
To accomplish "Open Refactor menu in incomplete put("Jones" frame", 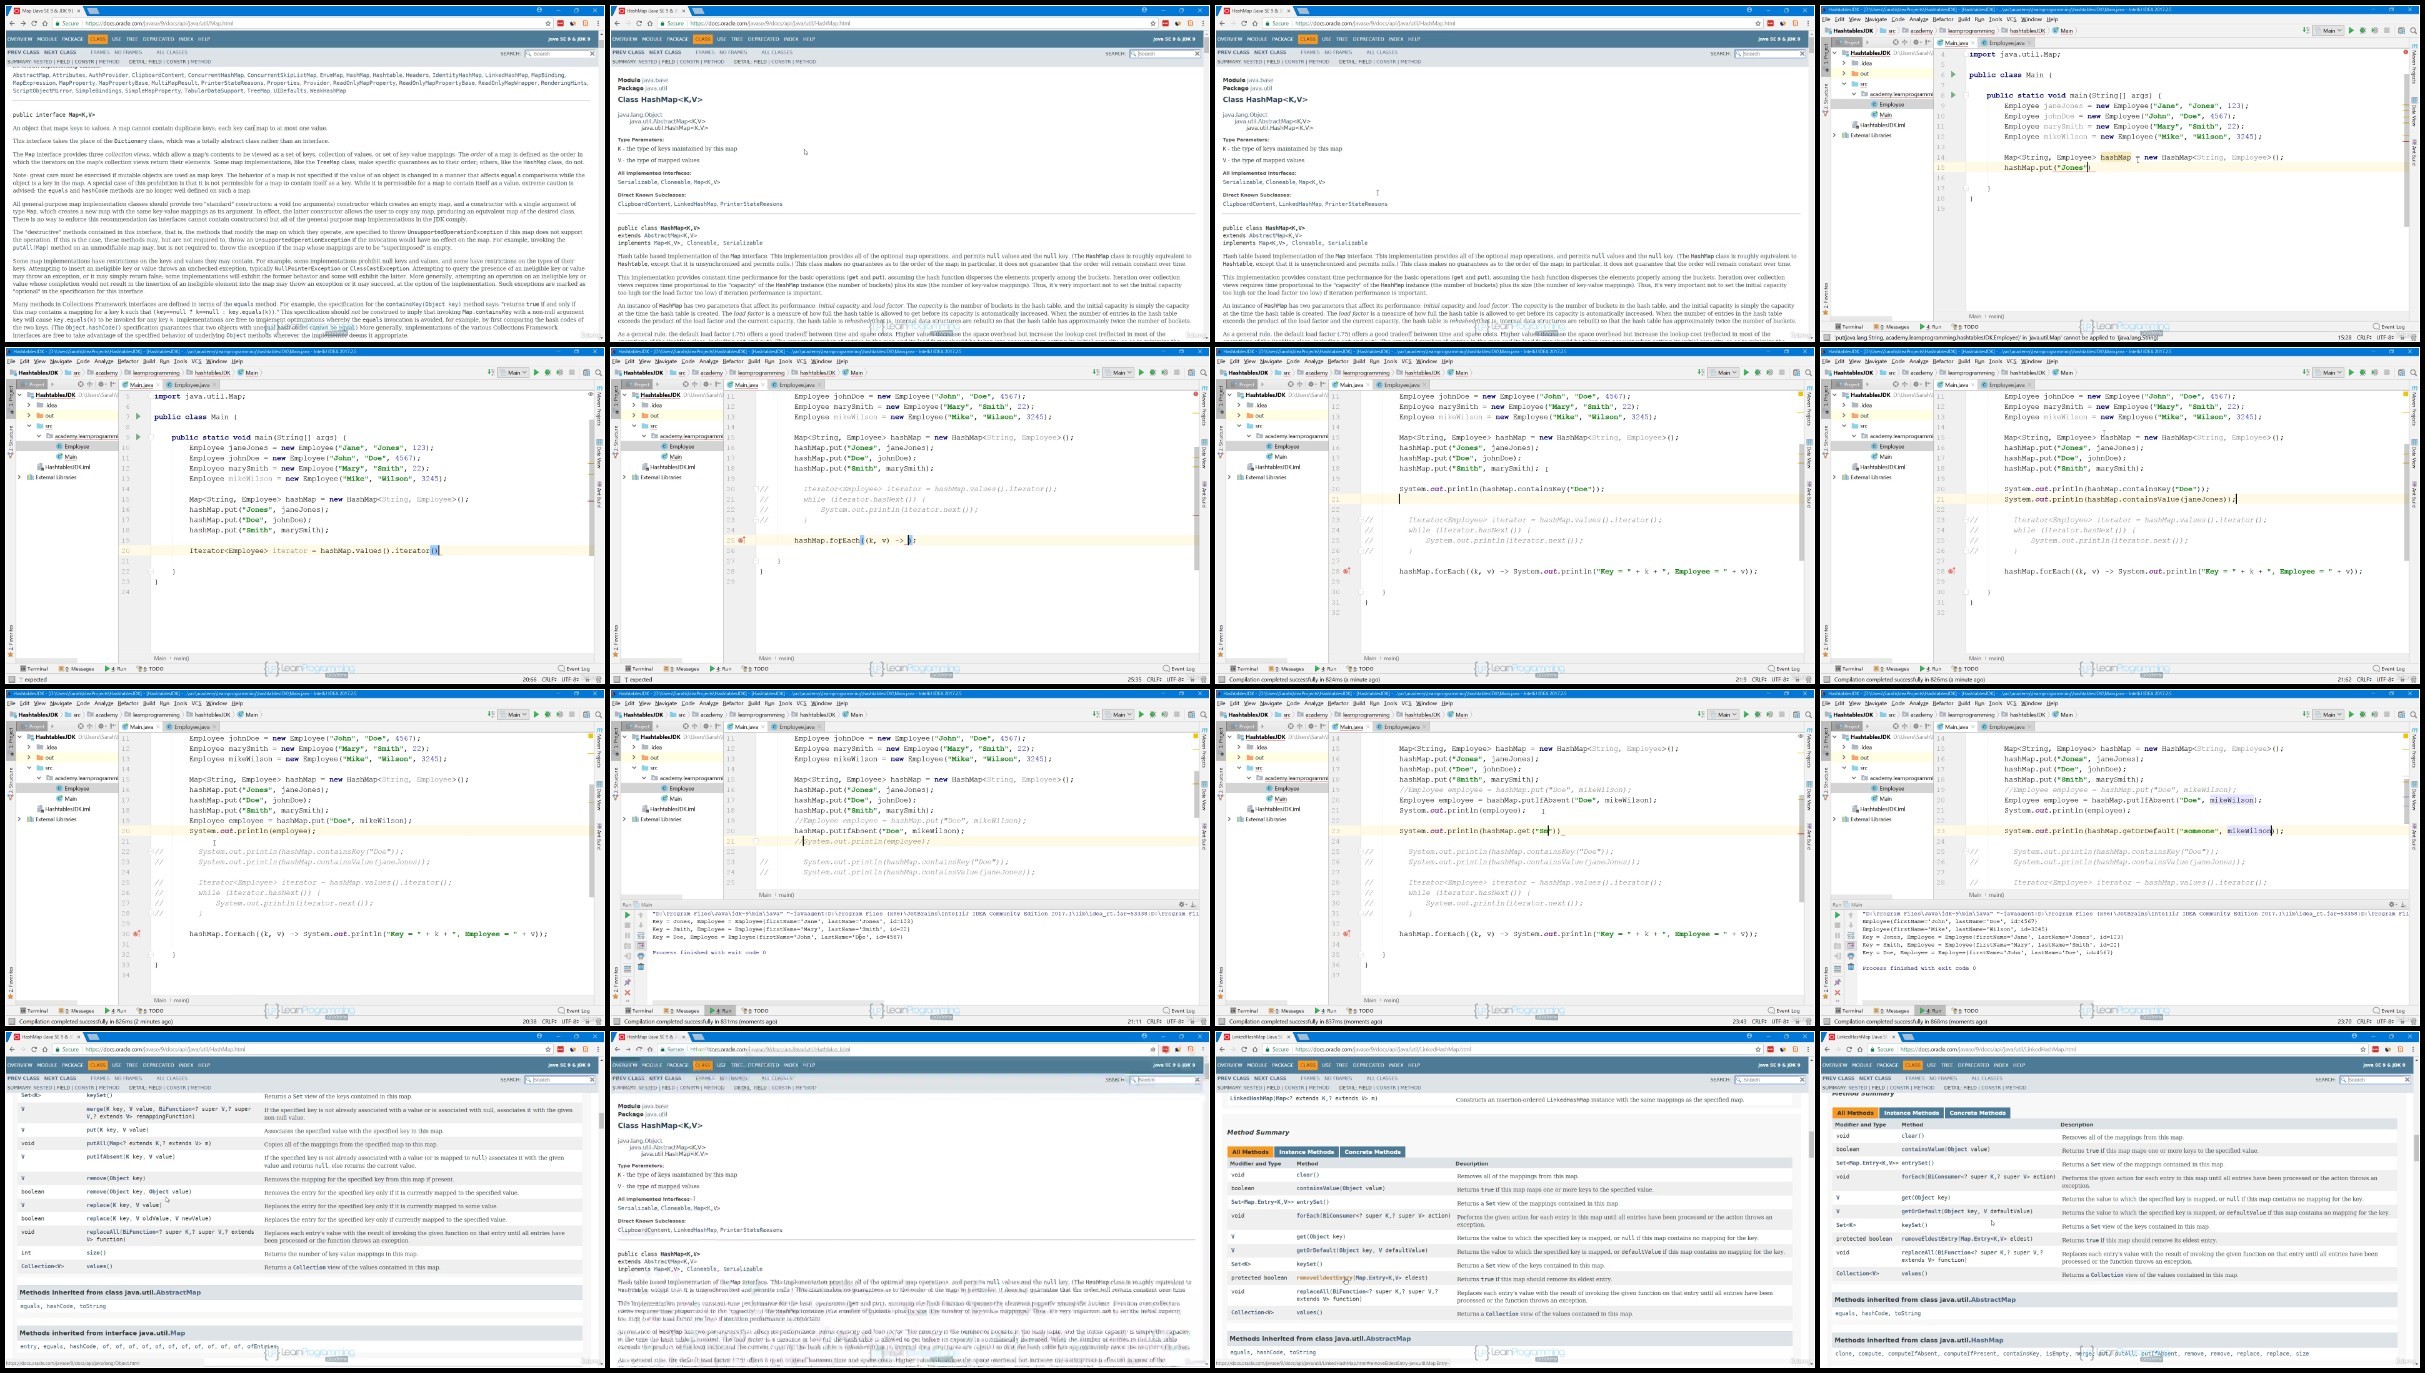I will (1943, 19).
